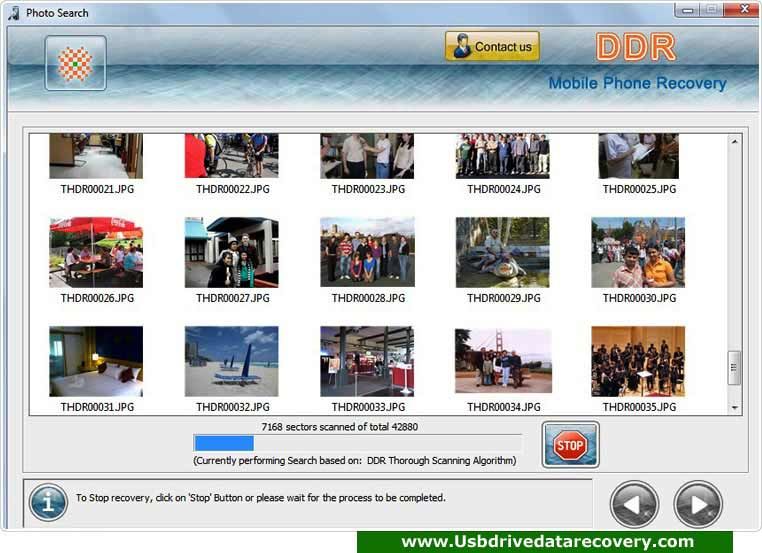
Task: Click the blue info icon
Action: (x=48, y=502)
